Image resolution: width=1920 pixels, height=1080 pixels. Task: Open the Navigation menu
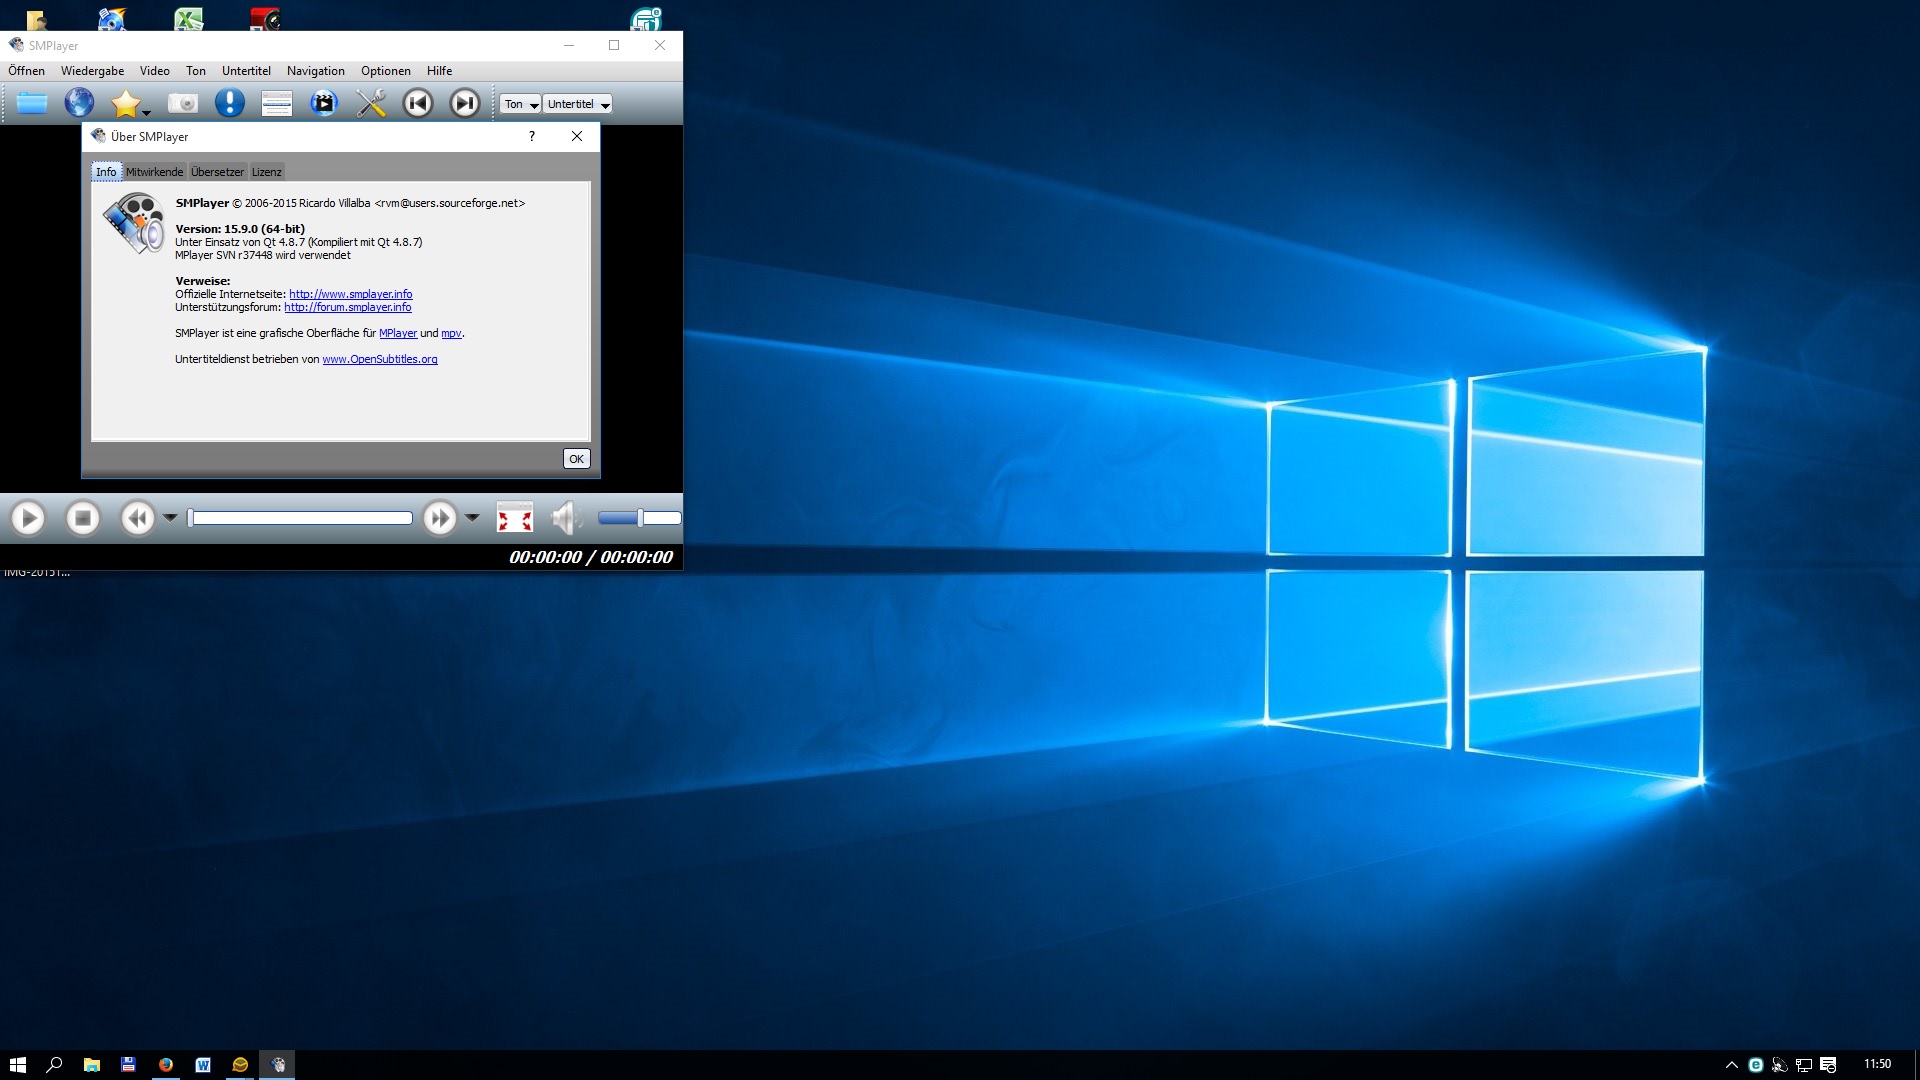tap(316, 71)
